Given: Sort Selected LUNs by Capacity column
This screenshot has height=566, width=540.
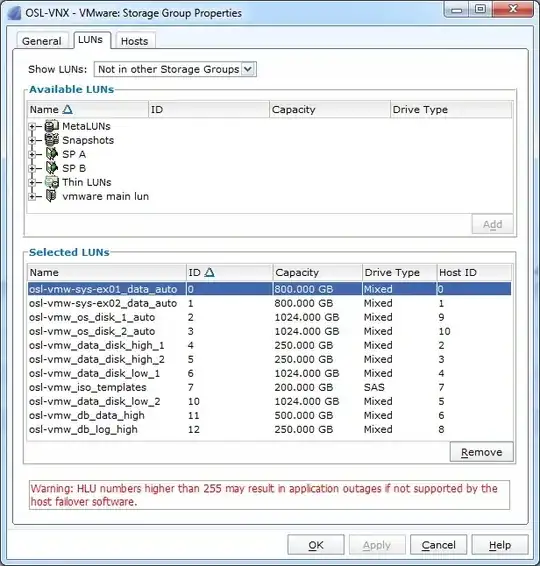Looking at the screenshot, I should tap(317, 272).
